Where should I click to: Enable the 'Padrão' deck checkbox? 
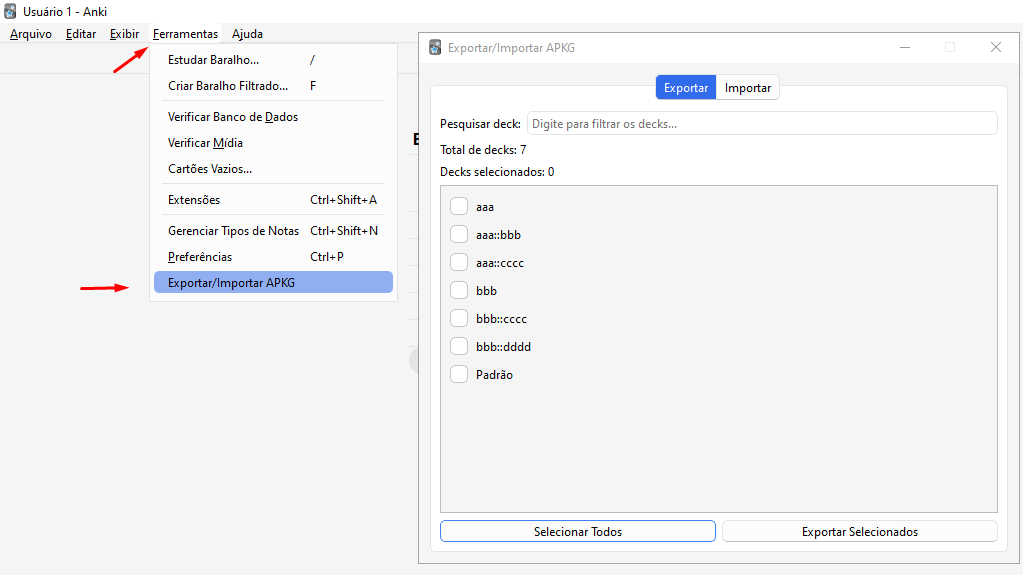click(459, 375)
